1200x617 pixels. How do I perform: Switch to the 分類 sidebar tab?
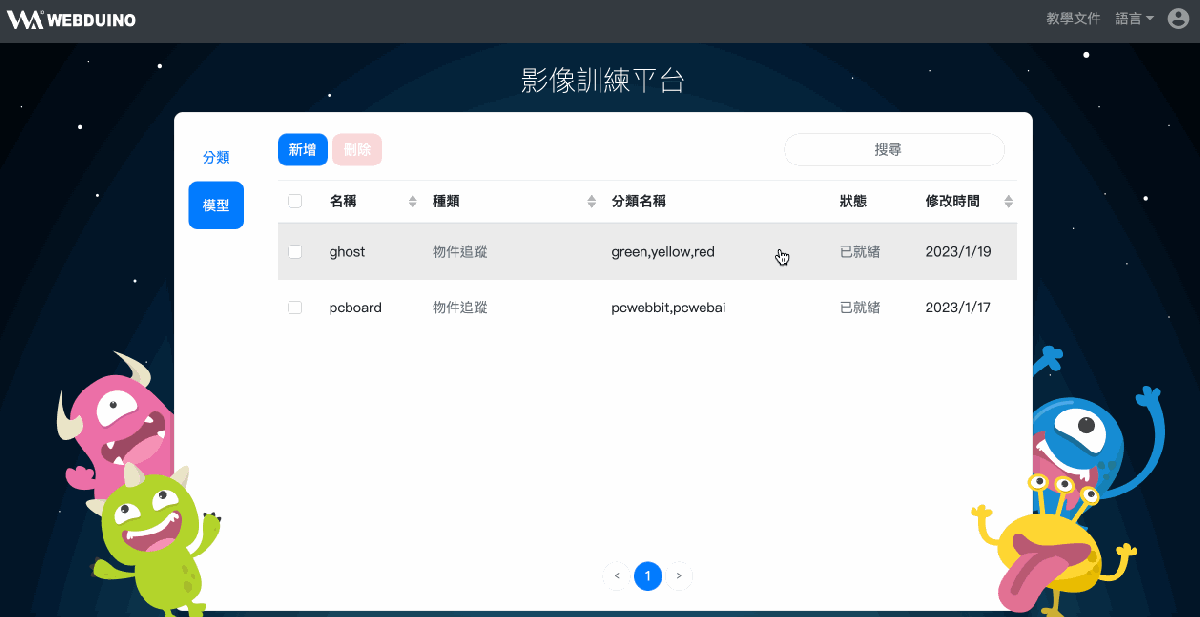click(x=216, y=157)
